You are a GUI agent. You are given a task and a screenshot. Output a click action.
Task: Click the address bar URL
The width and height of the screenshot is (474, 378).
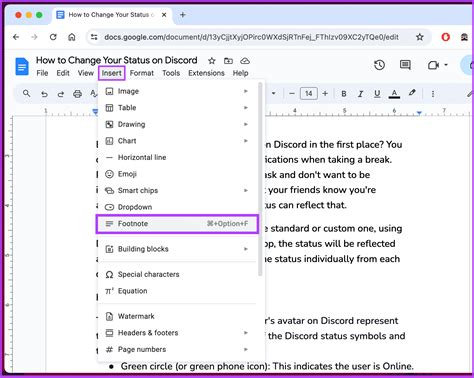pos(251,37)
